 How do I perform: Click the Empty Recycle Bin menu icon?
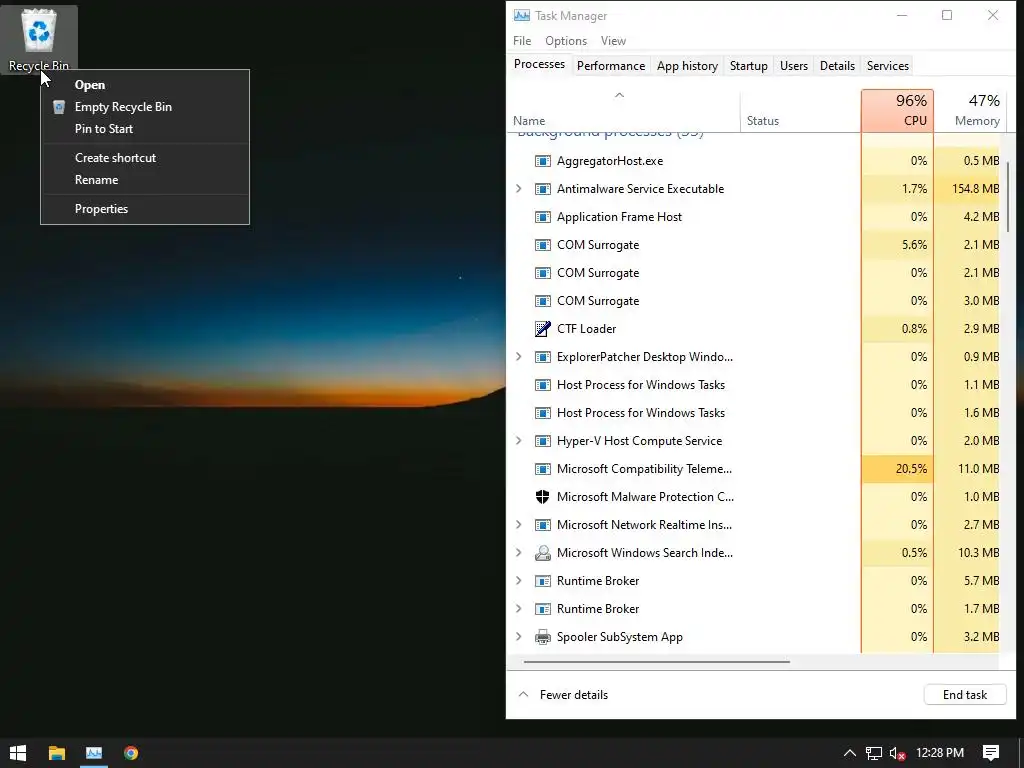59,107
